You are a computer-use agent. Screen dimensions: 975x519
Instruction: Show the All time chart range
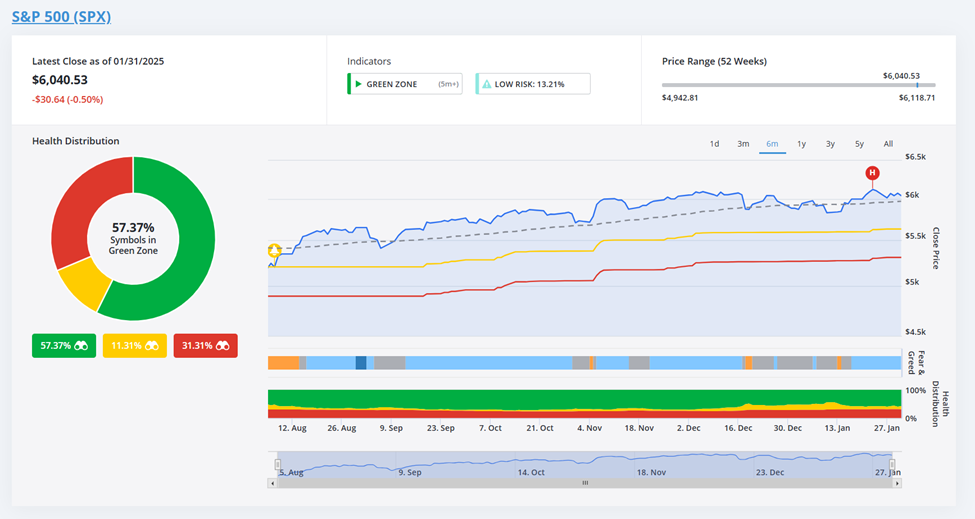tap(888, 144)
